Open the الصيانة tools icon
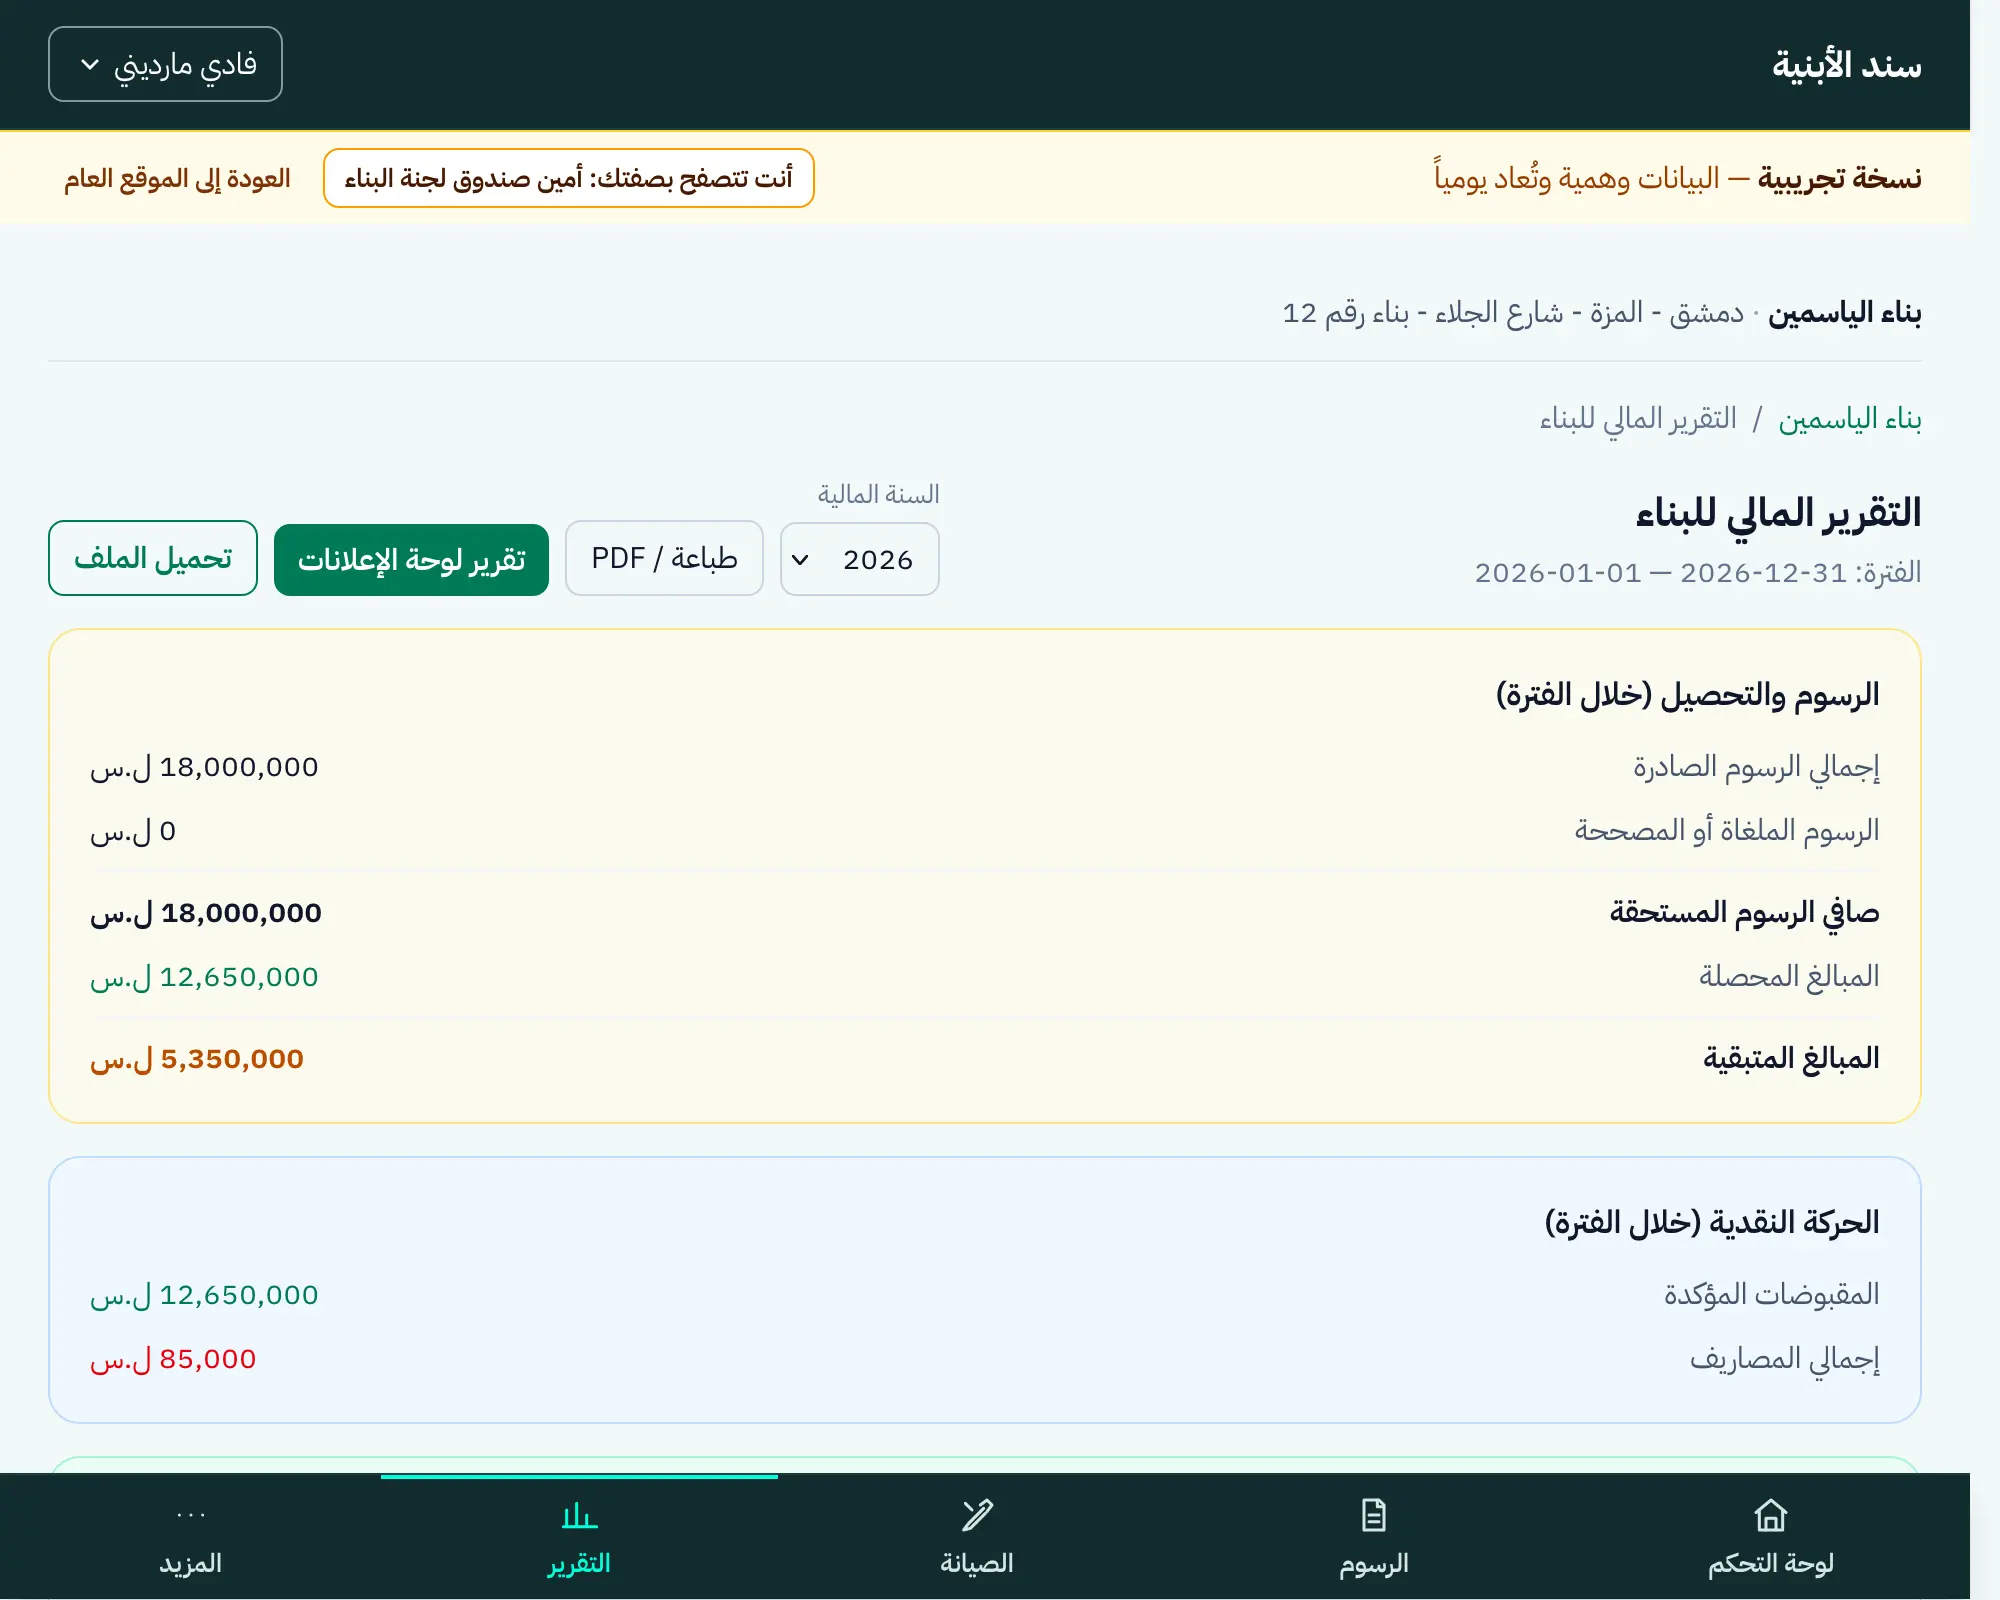This screenshot has height=1600, width=2000. pos(977,1515)
